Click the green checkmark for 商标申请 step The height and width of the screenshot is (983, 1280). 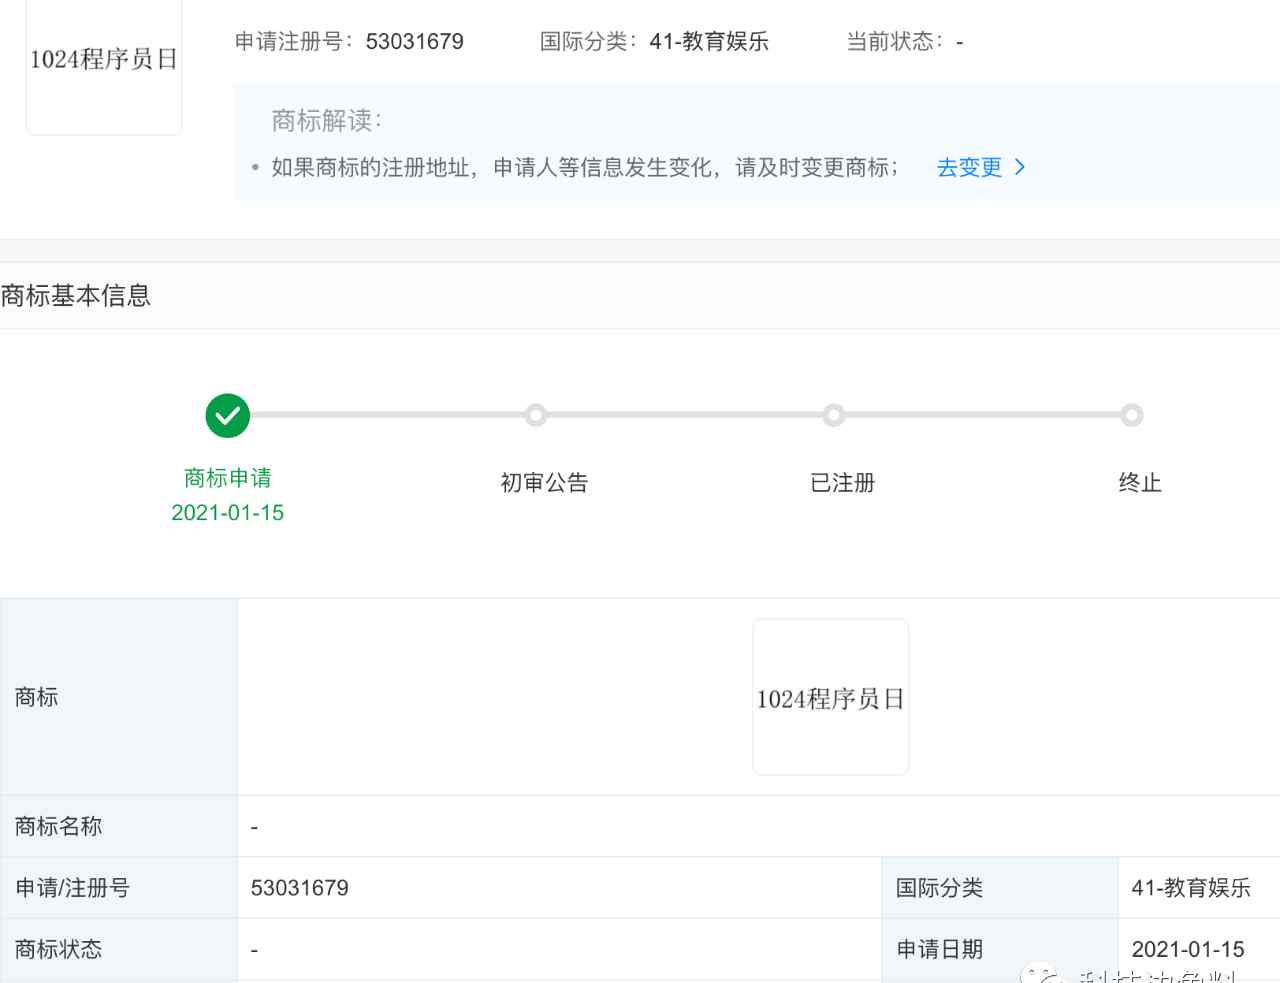pos(228,415)
